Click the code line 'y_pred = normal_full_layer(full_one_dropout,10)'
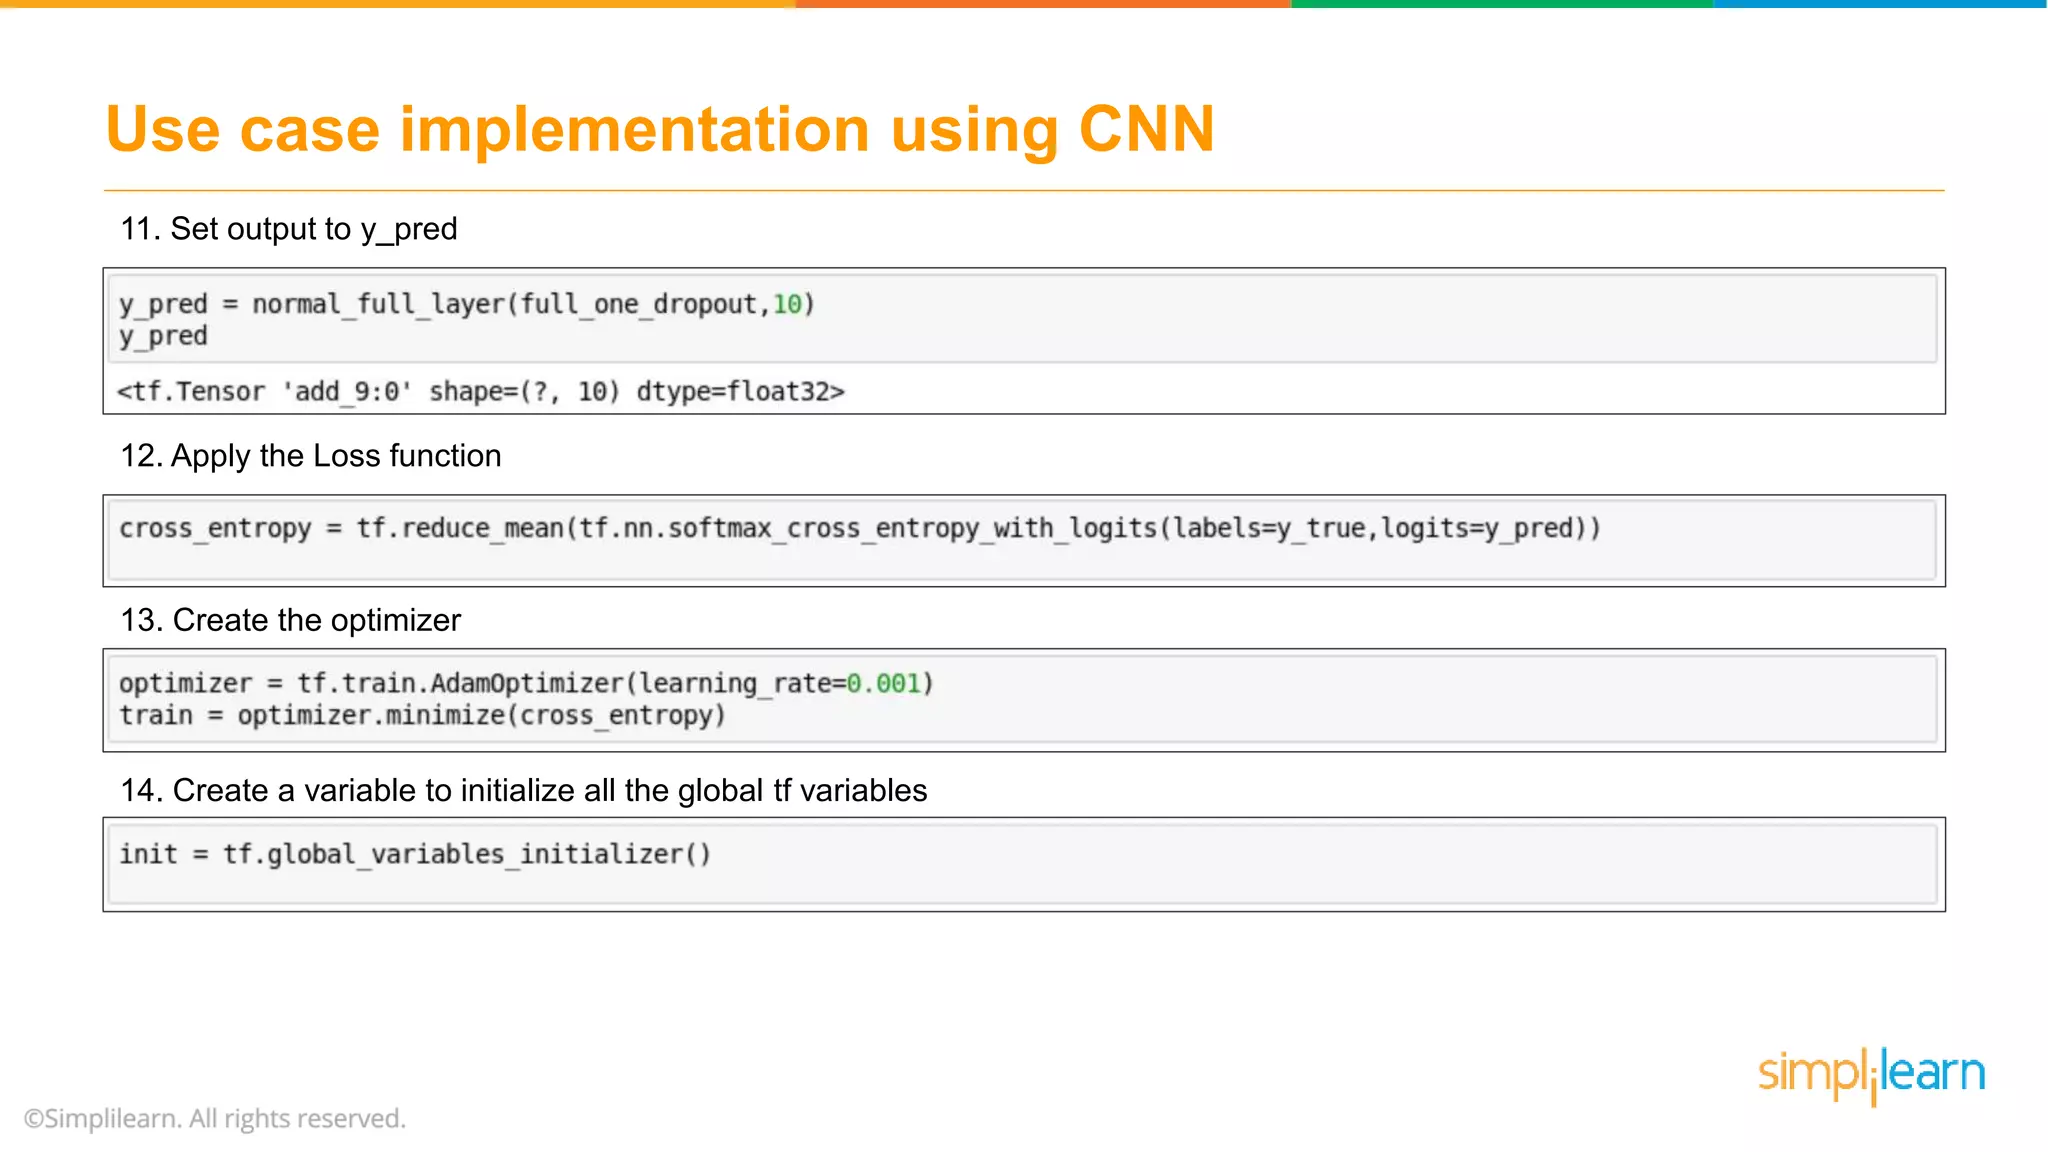This screenshot has height=1152, width=2048. [467, 304]
